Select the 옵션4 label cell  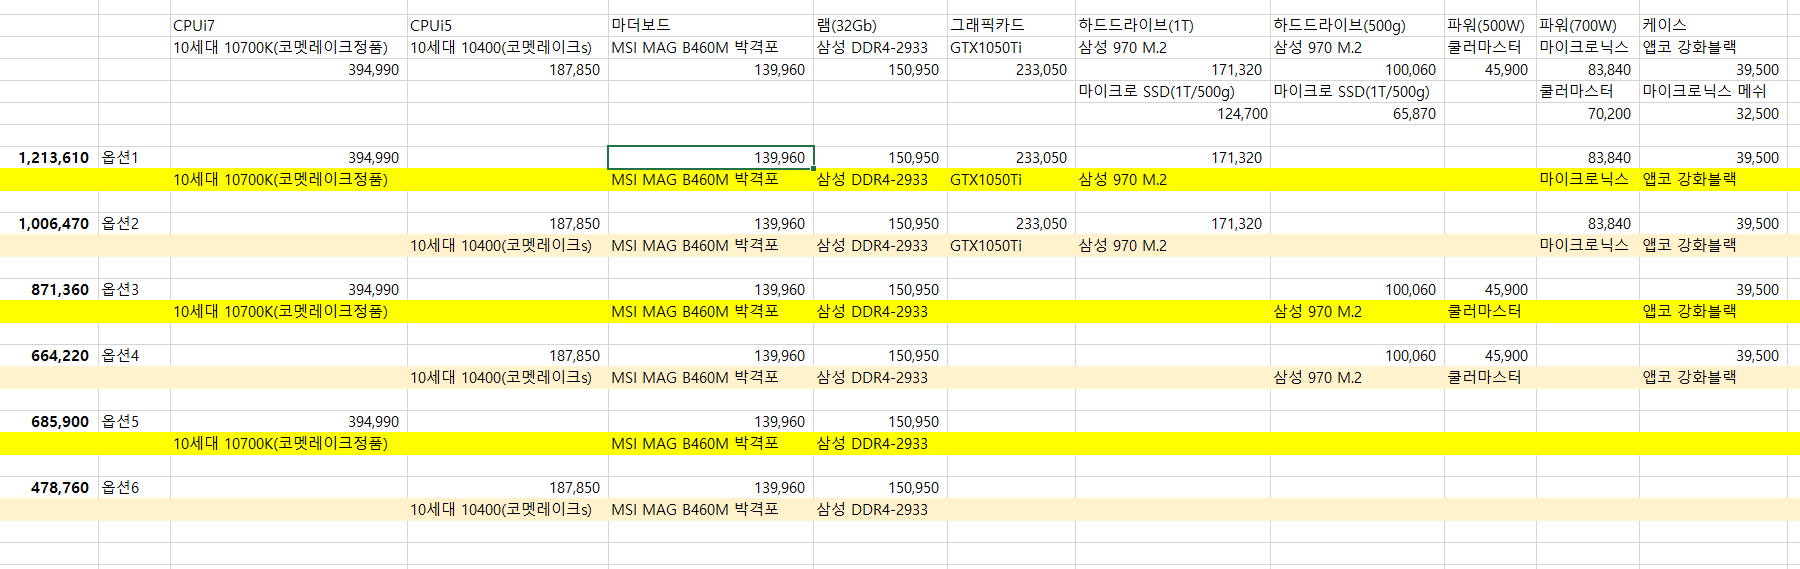coord(134,355)
